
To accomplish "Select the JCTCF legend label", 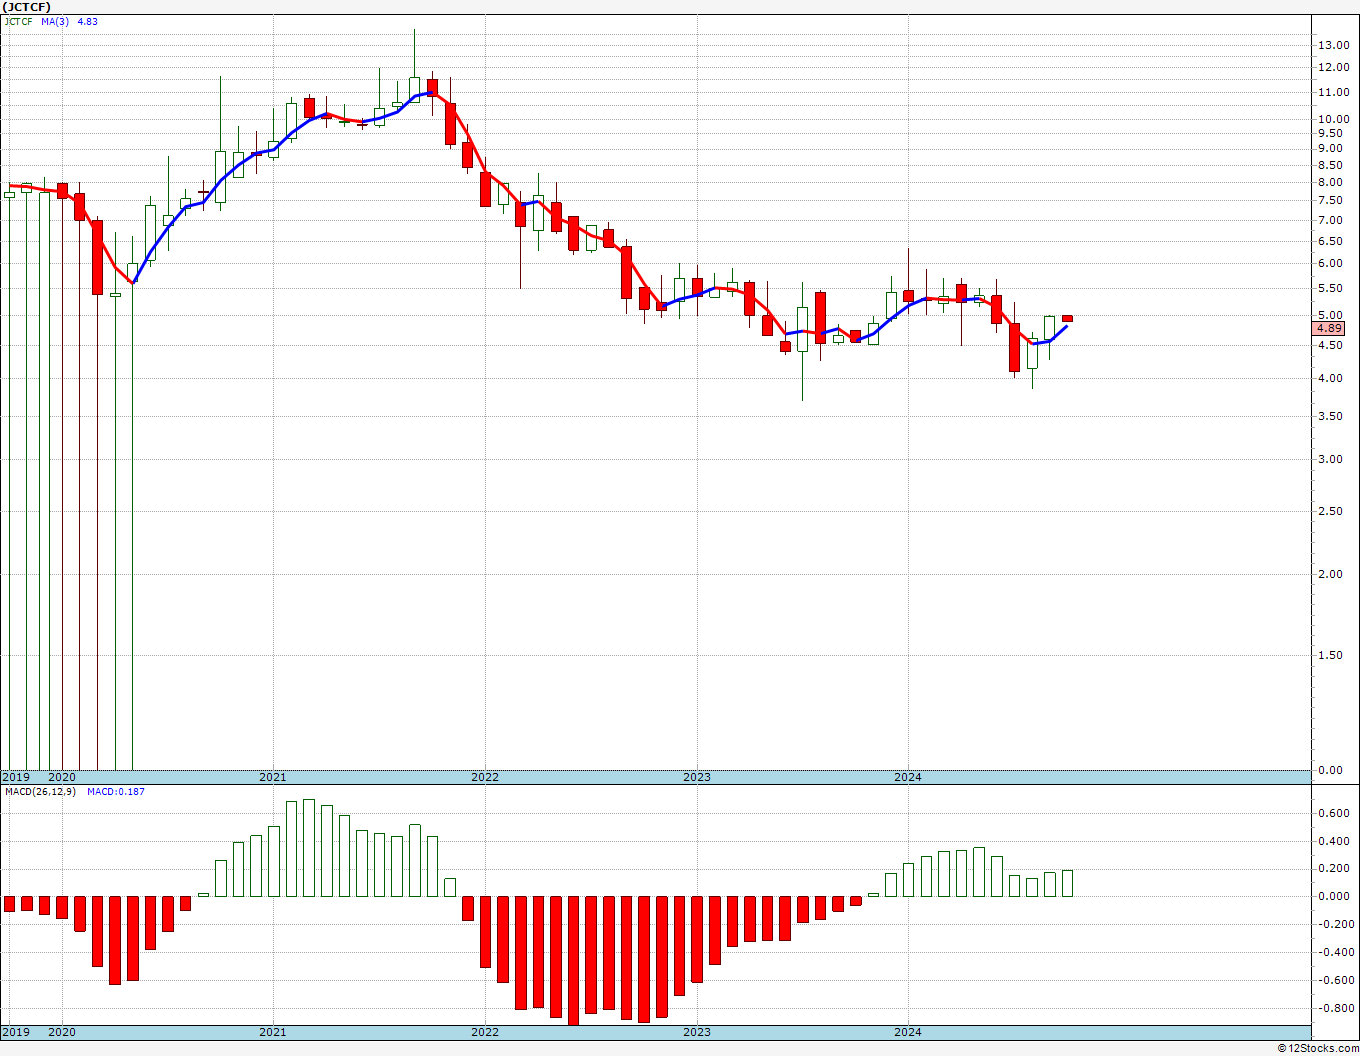I will click(x=18, y=21).
